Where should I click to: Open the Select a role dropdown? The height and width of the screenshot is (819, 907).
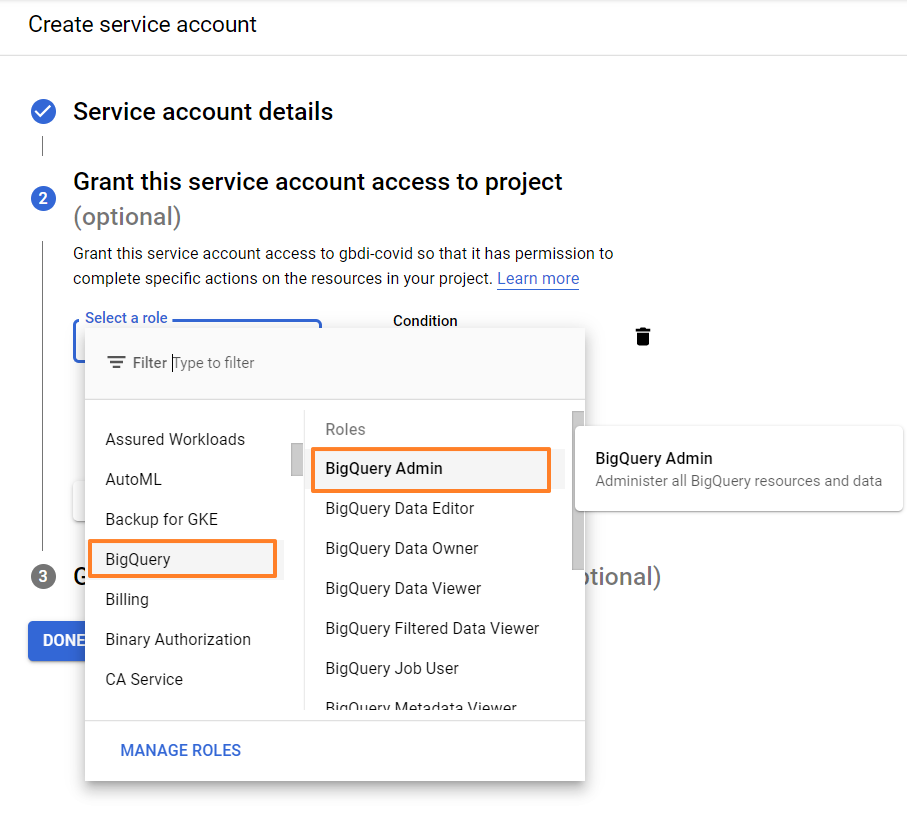click(x=300, y=325)
